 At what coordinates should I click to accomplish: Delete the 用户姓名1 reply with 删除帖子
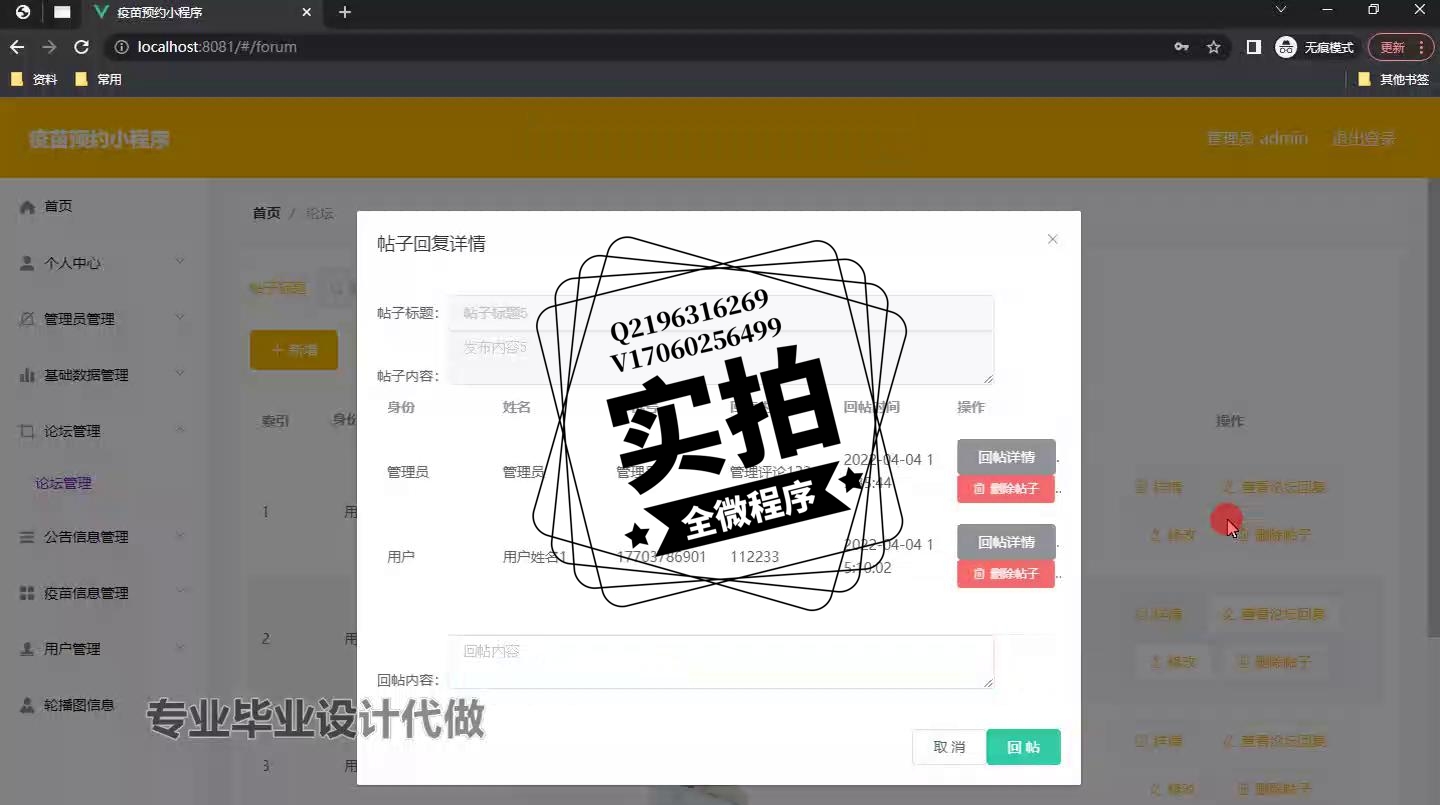pos(1006,574)
